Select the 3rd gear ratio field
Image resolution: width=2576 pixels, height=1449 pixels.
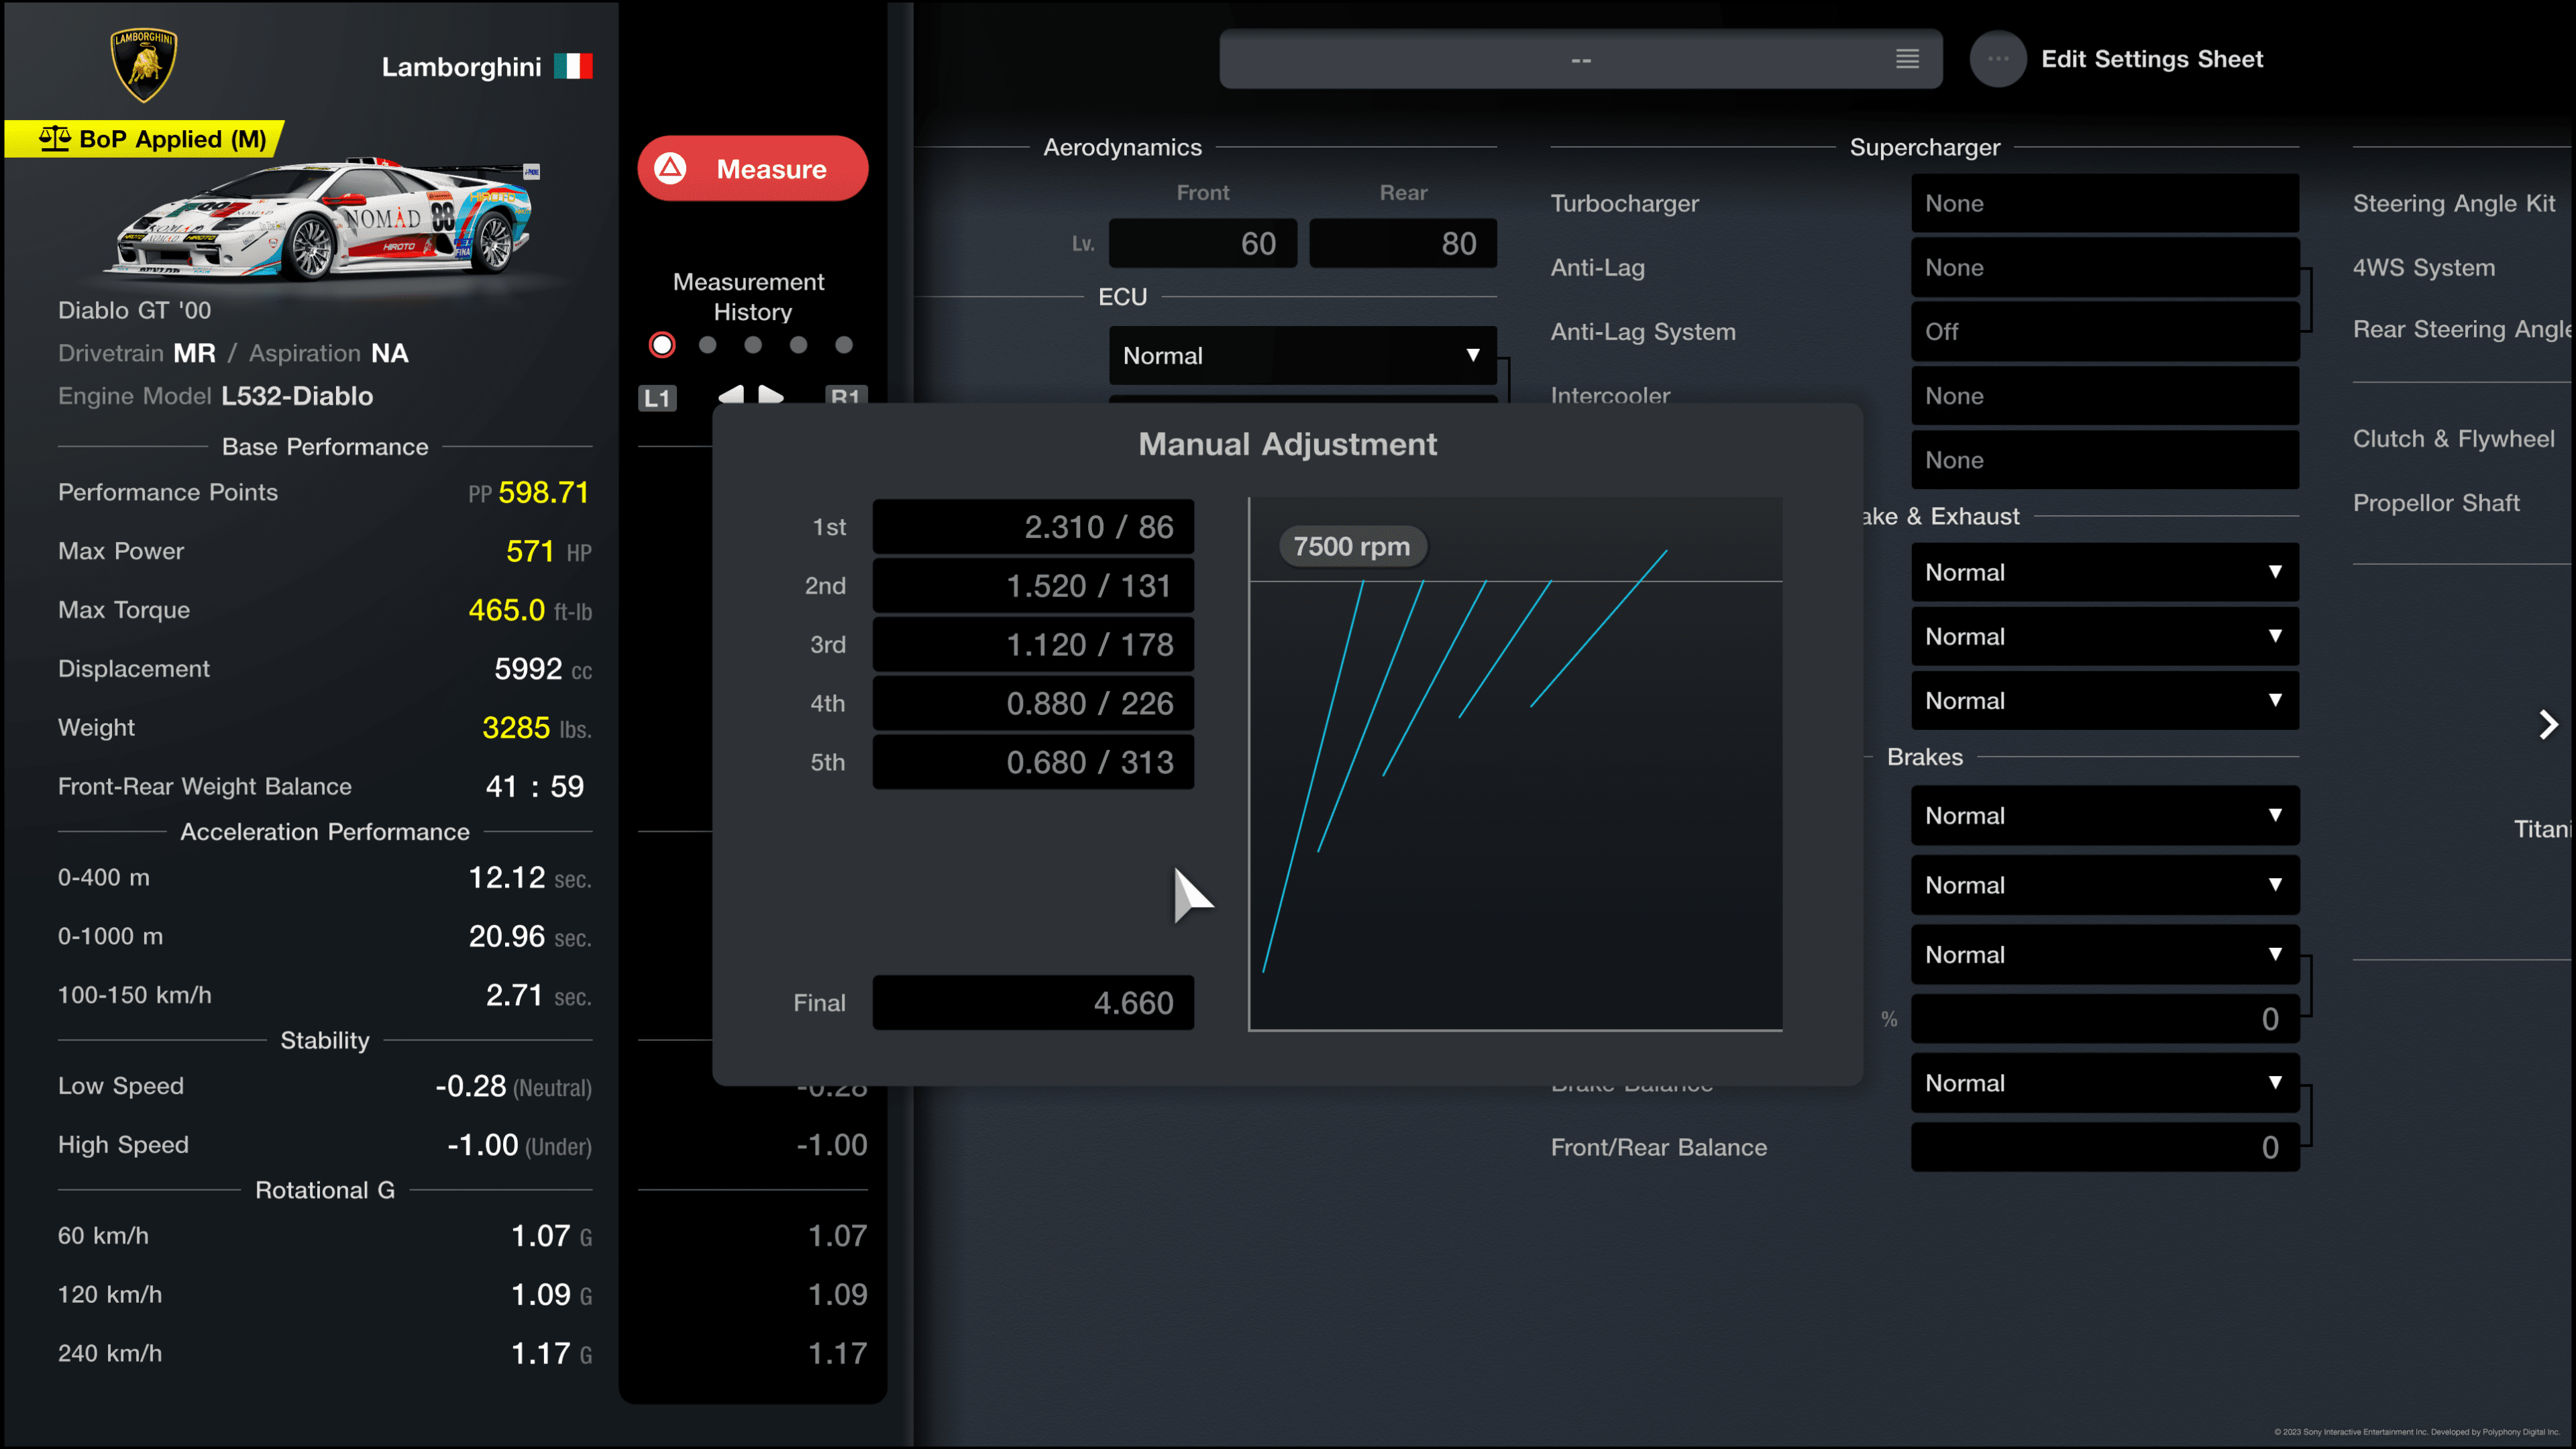[1033, 645]
